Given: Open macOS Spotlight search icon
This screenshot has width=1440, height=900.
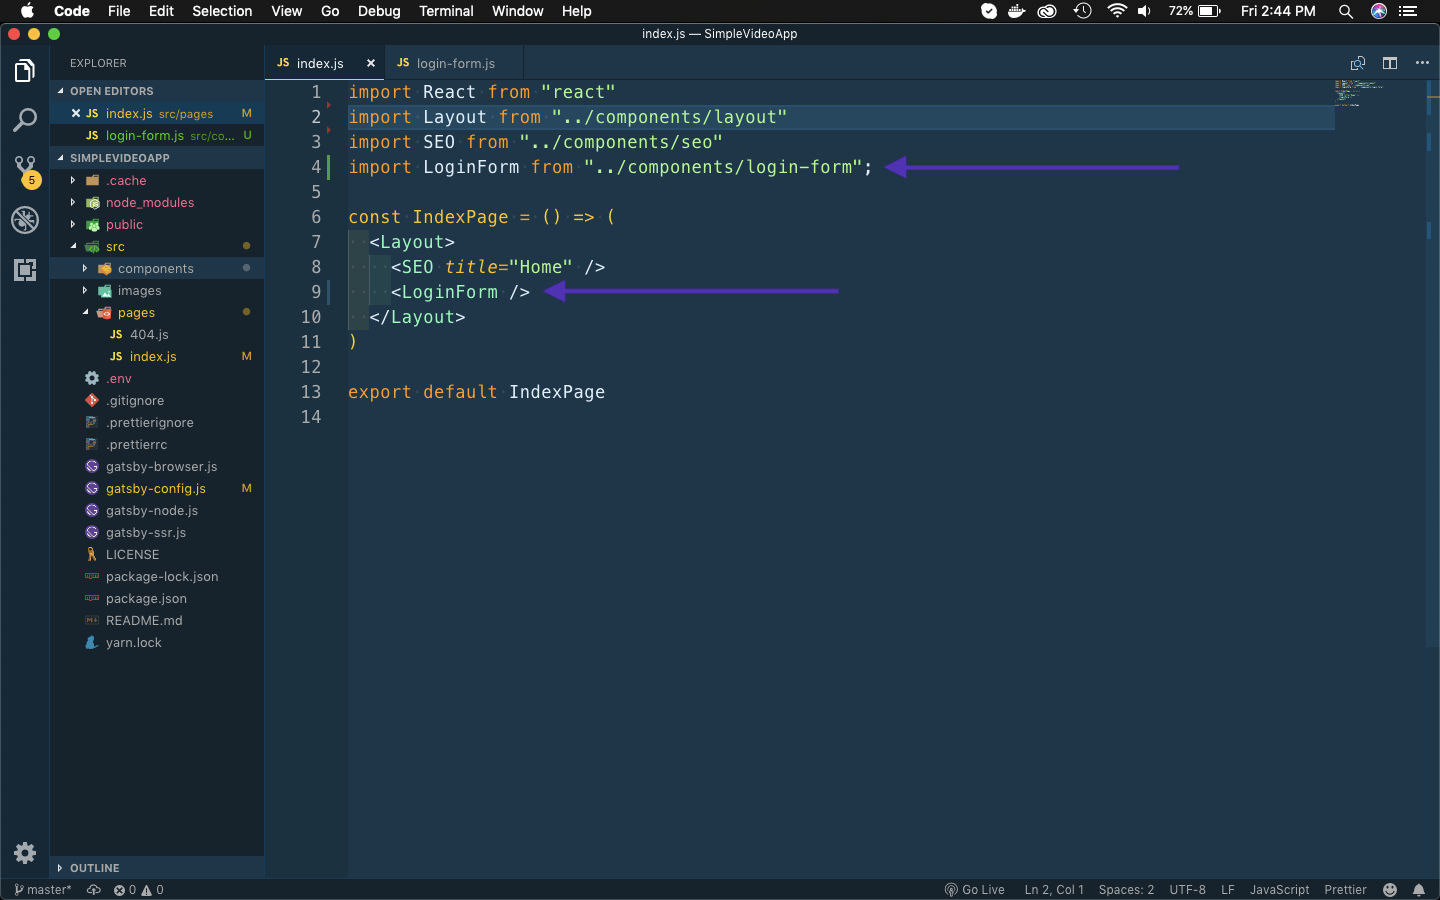Looking at the screenshot, I should coord(1346,11).
